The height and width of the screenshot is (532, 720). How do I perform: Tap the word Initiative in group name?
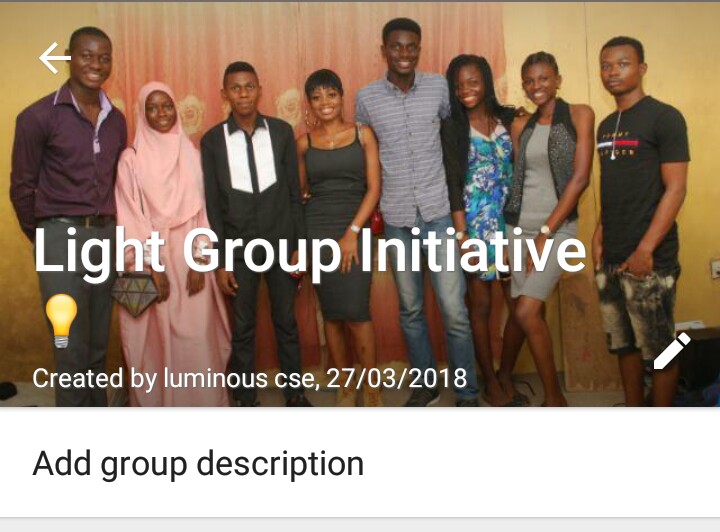[473, 250]
